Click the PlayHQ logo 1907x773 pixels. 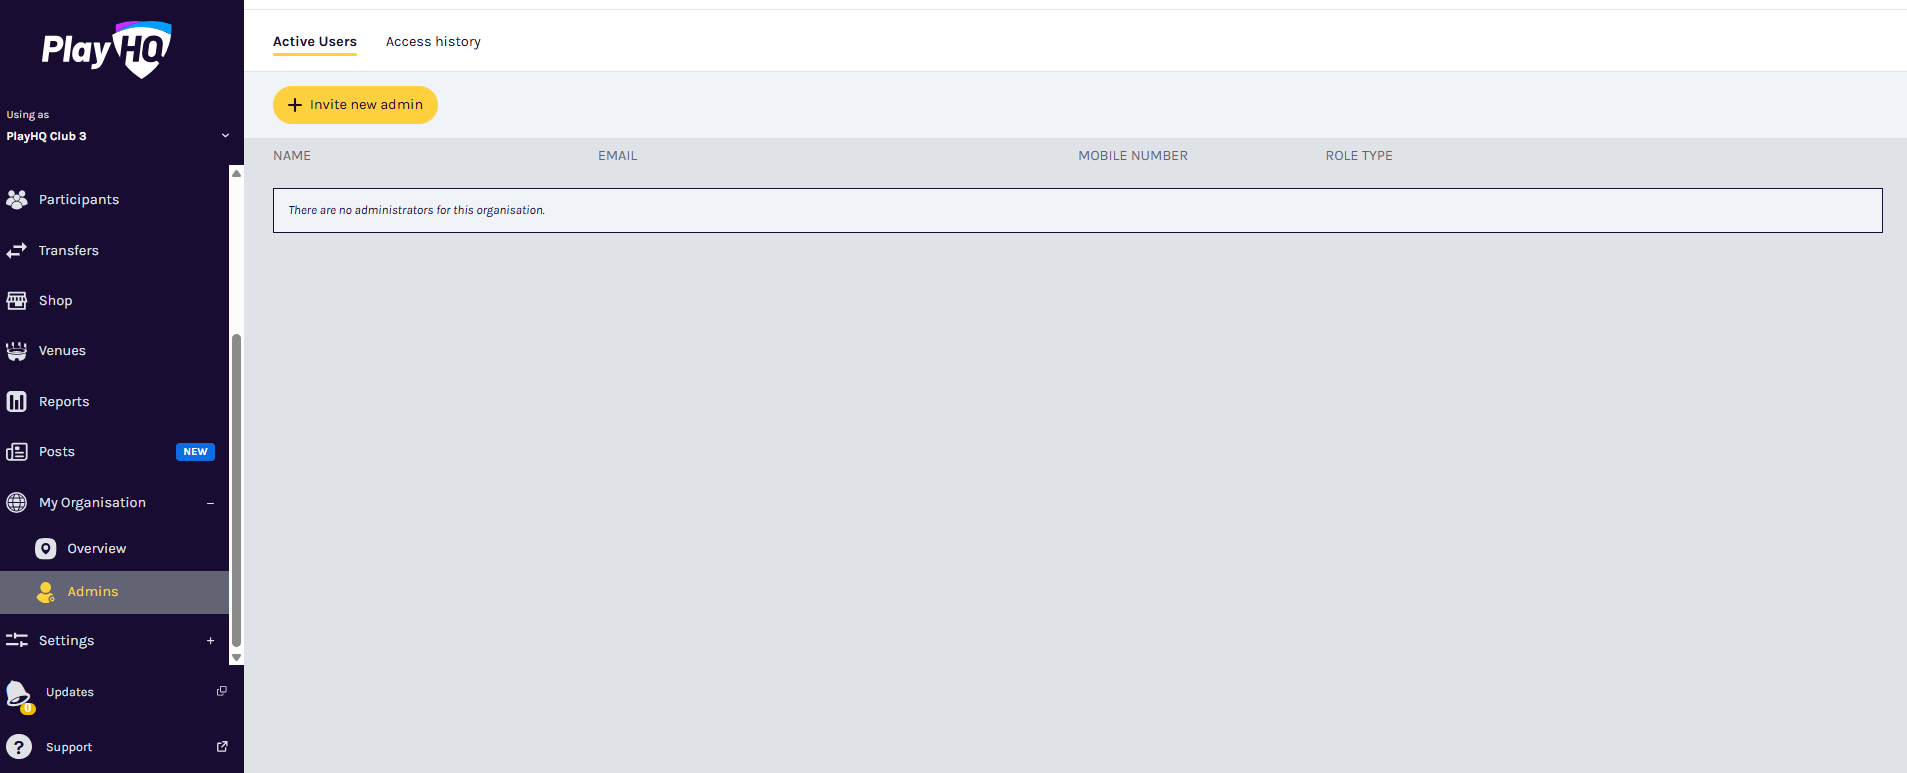coord(106,48)
